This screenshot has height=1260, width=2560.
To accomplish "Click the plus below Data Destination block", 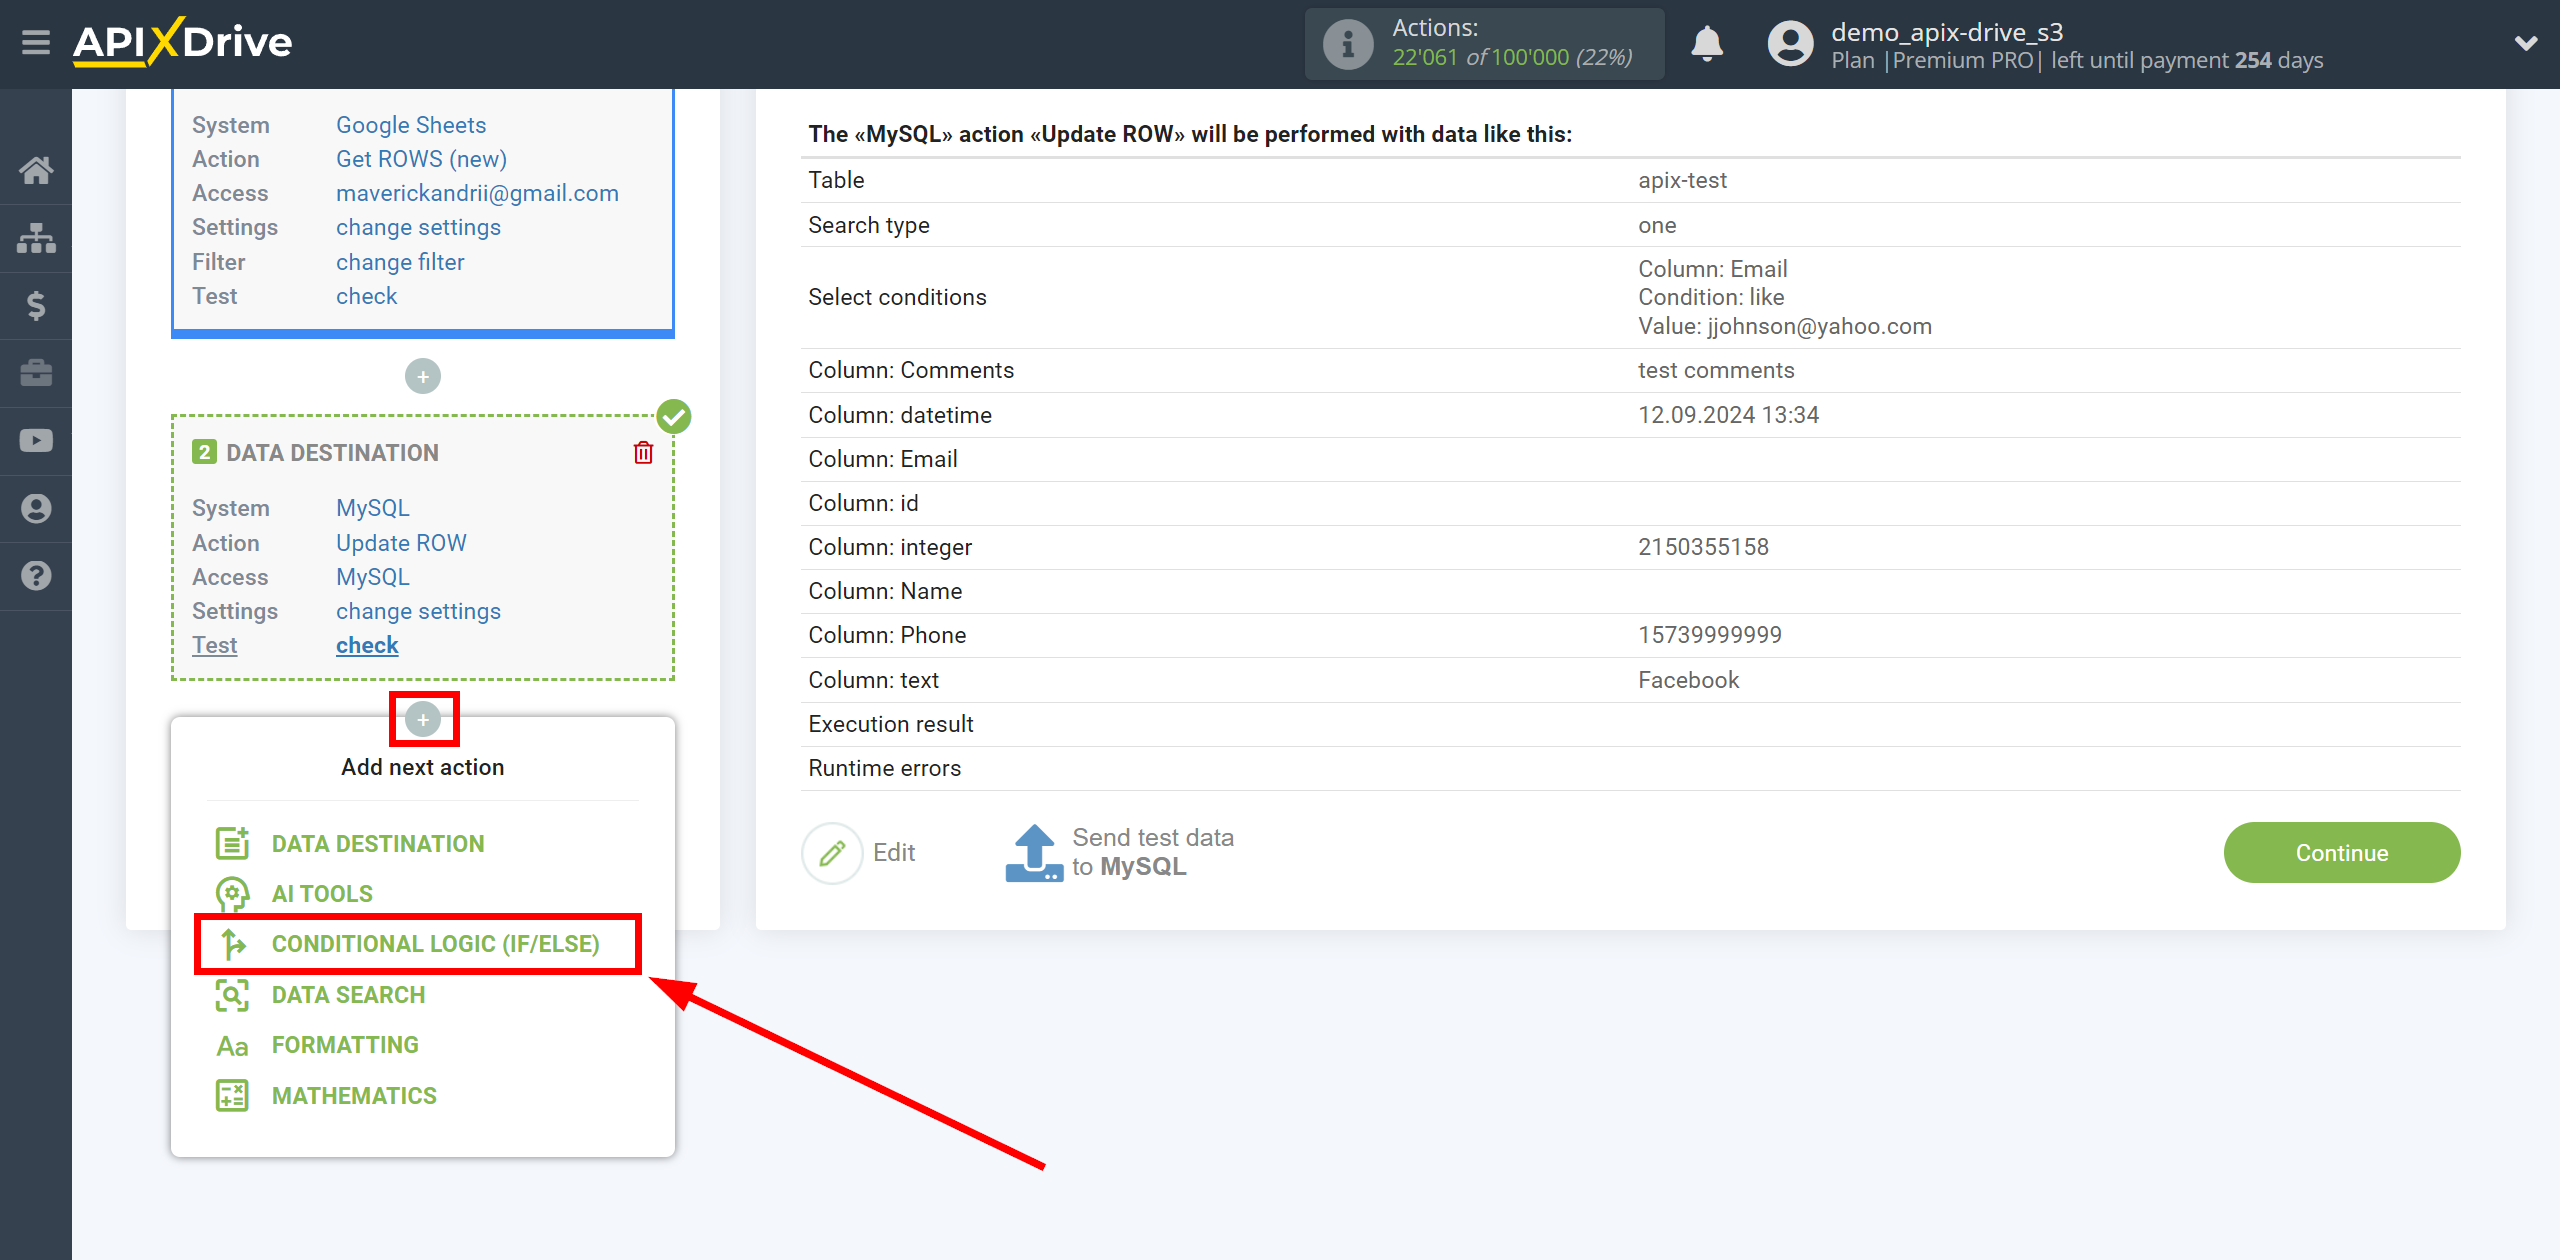I will pyautogui.click(x=423, y=719).
